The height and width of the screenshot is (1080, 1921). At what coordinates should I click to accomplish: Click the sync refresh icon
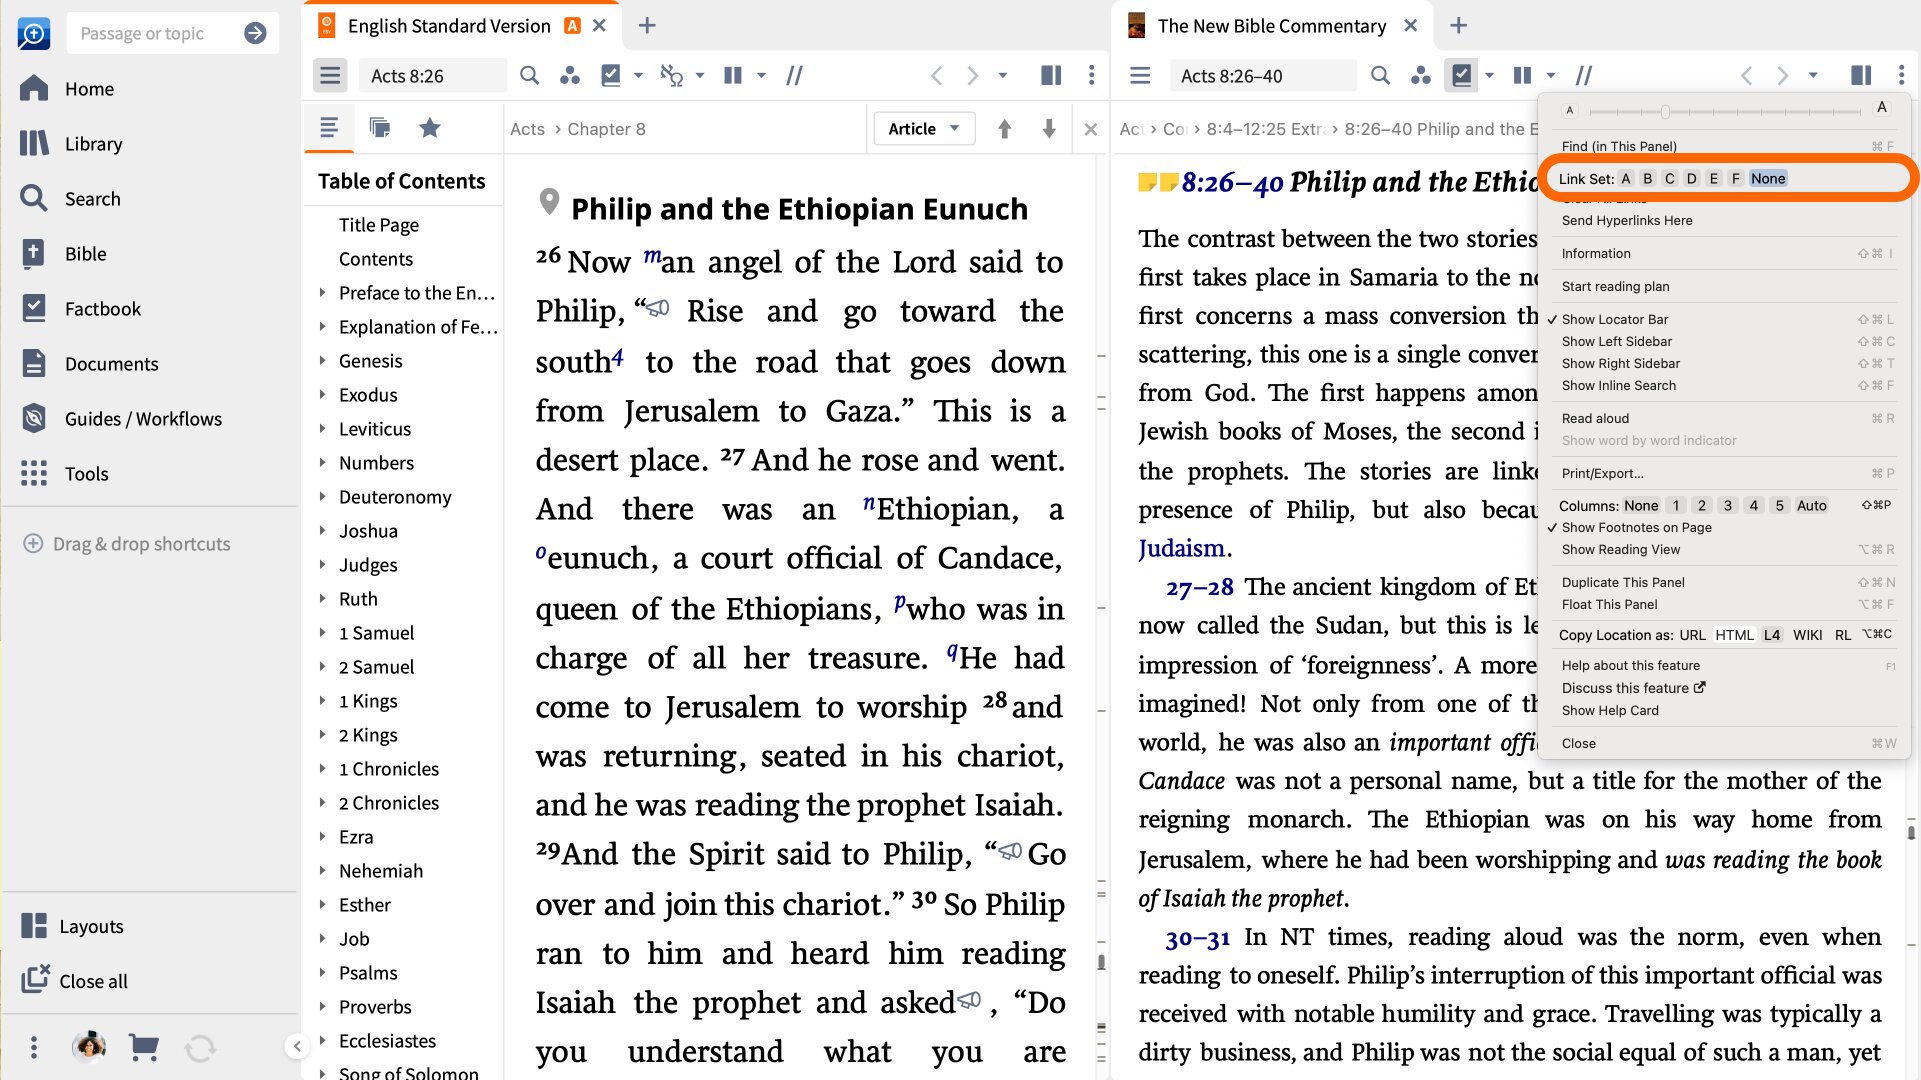(x=200, y=1047)
